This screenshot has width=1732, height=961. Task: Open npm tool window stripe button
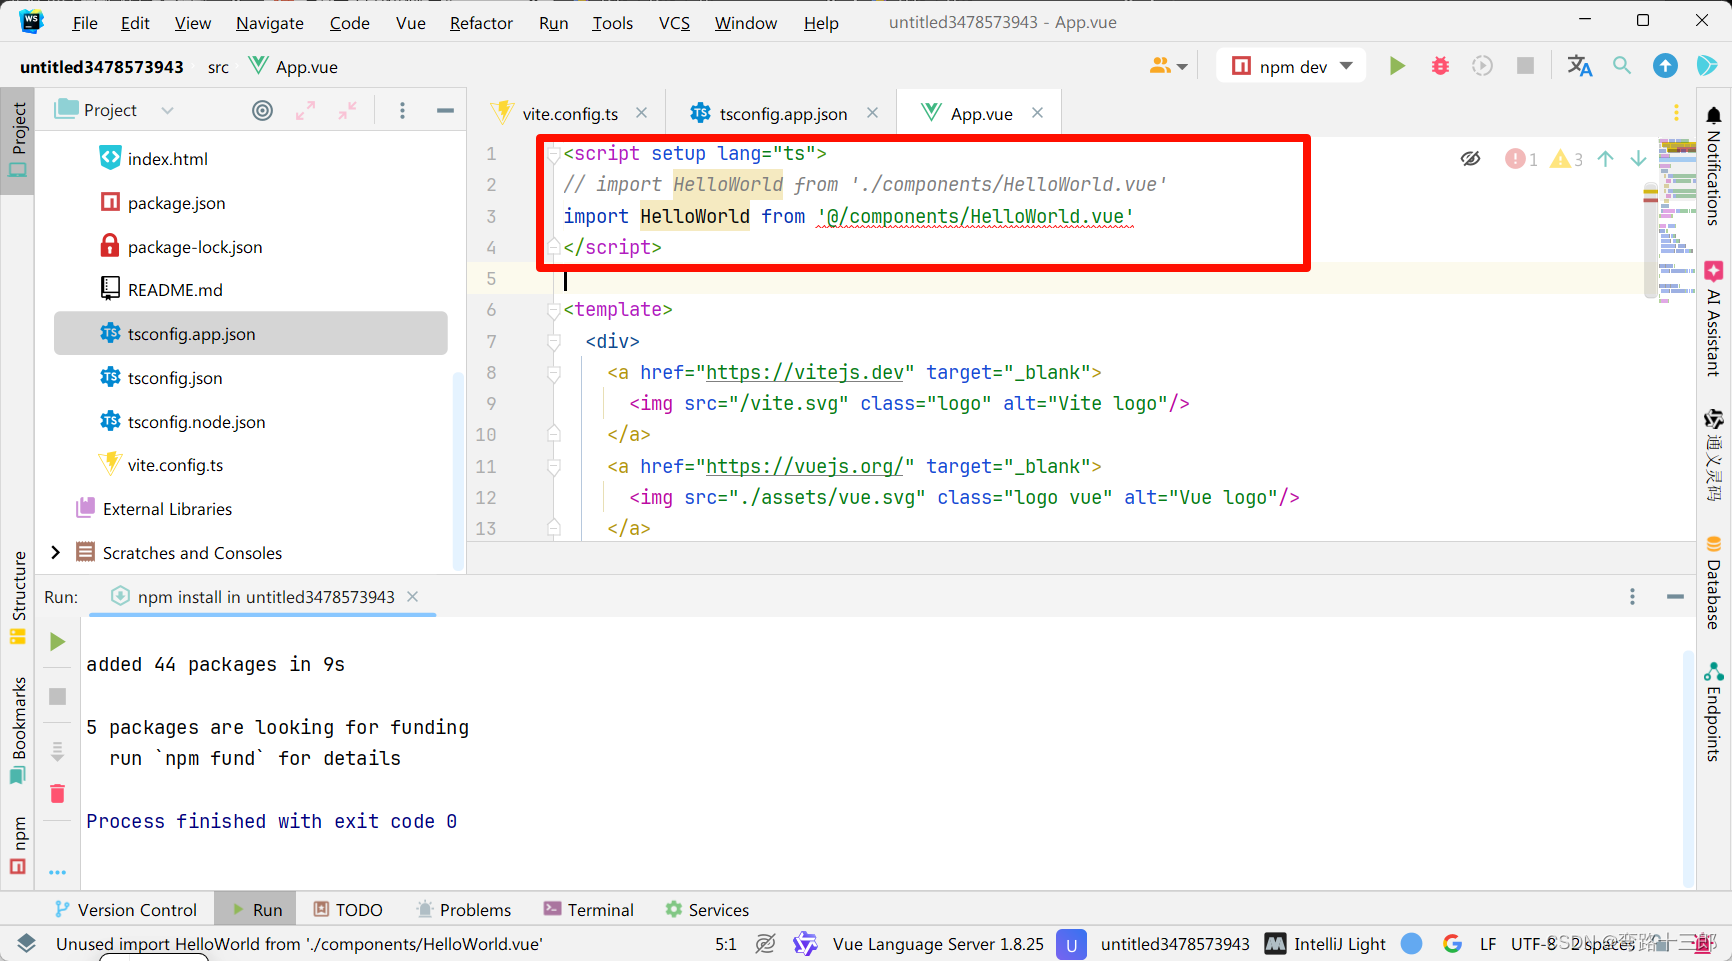click(x=18, y=846)
